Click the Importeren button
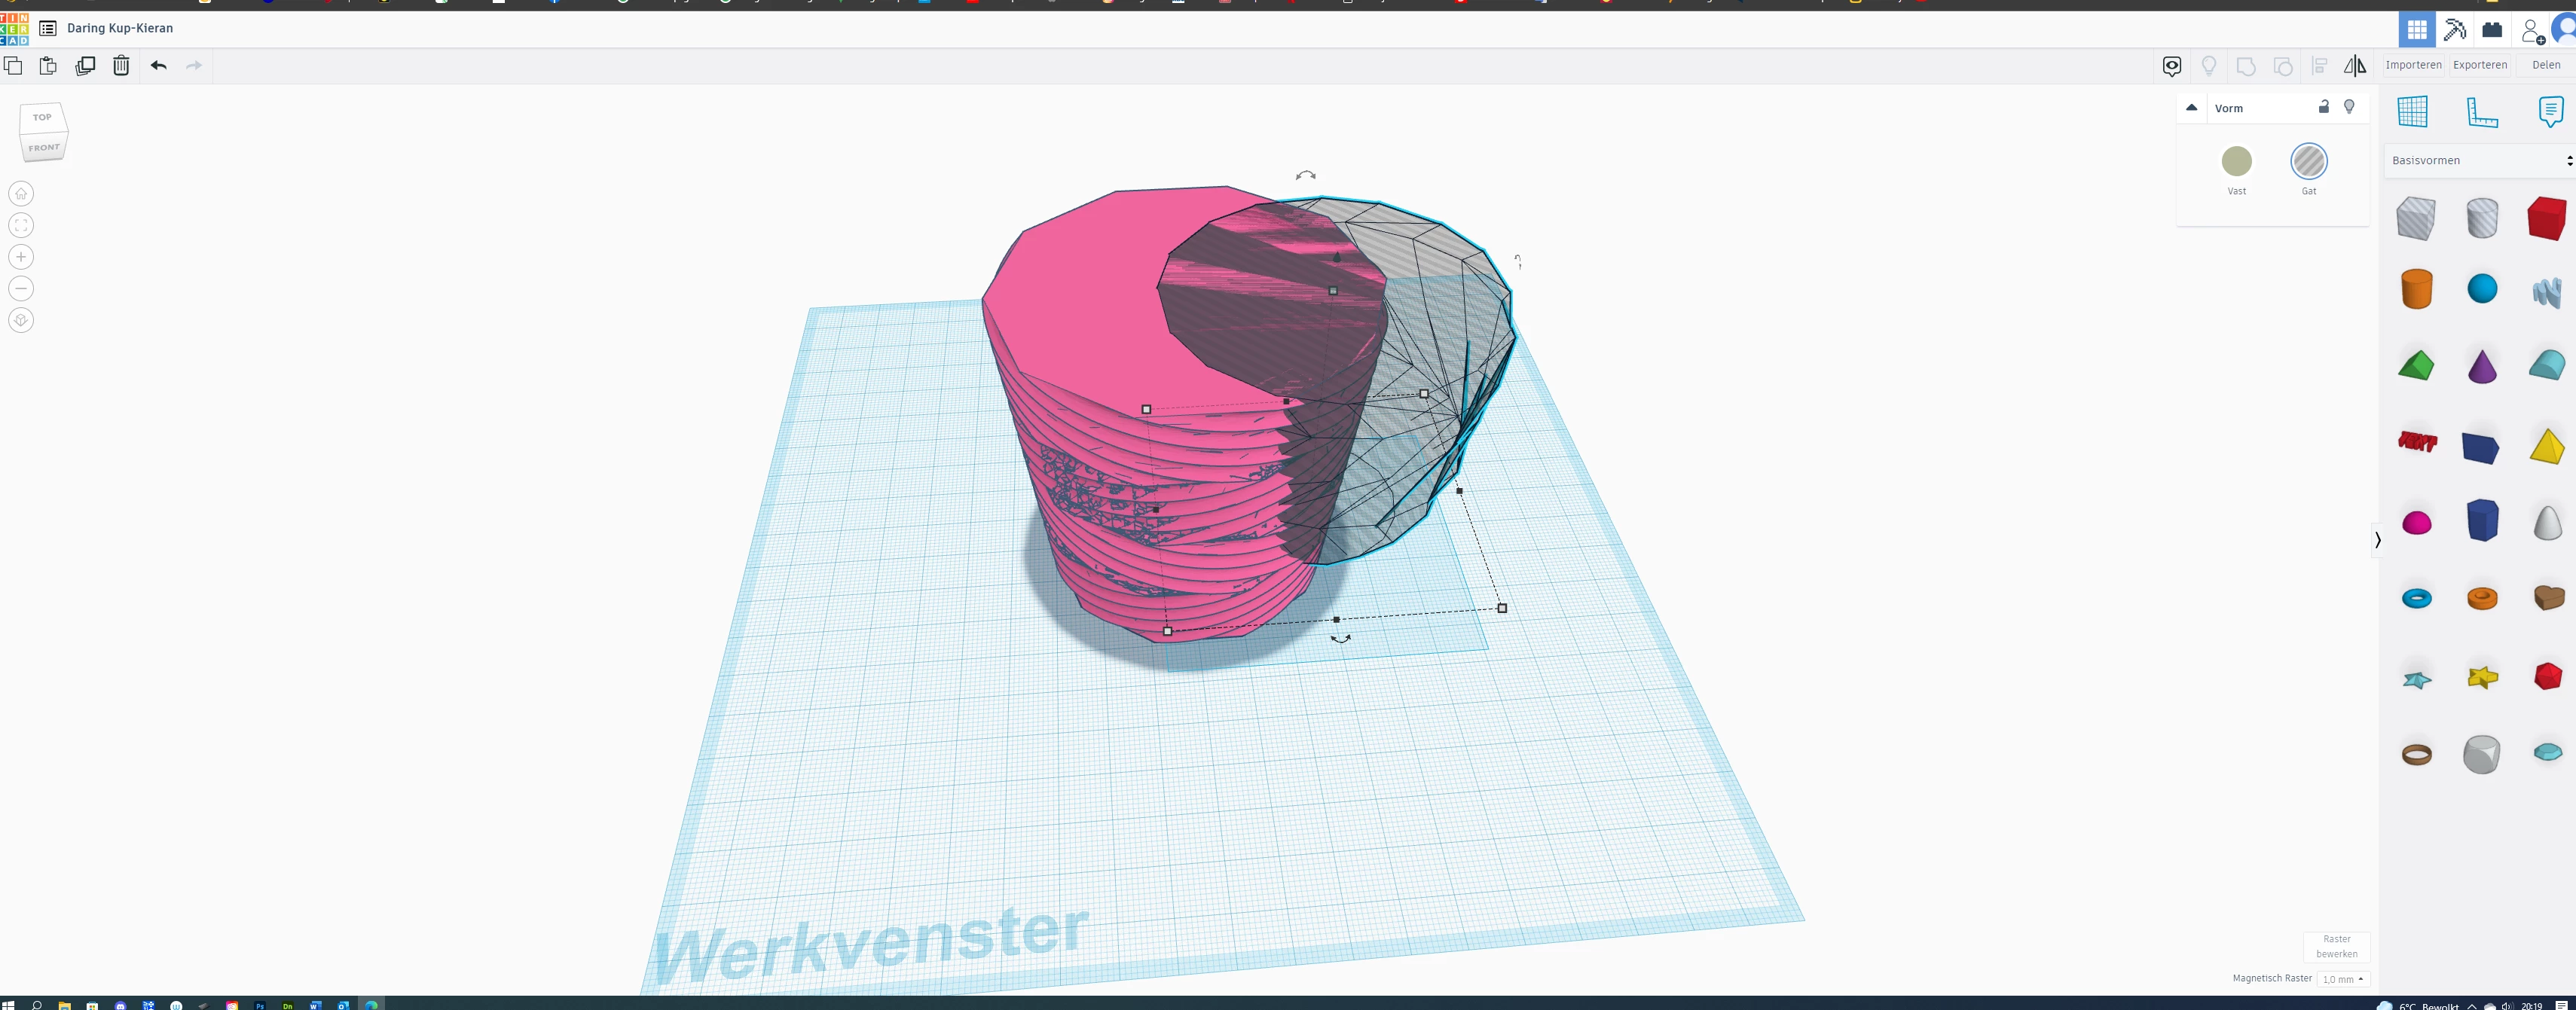Viewport: 2576px width, 1010px height. 2413,65
